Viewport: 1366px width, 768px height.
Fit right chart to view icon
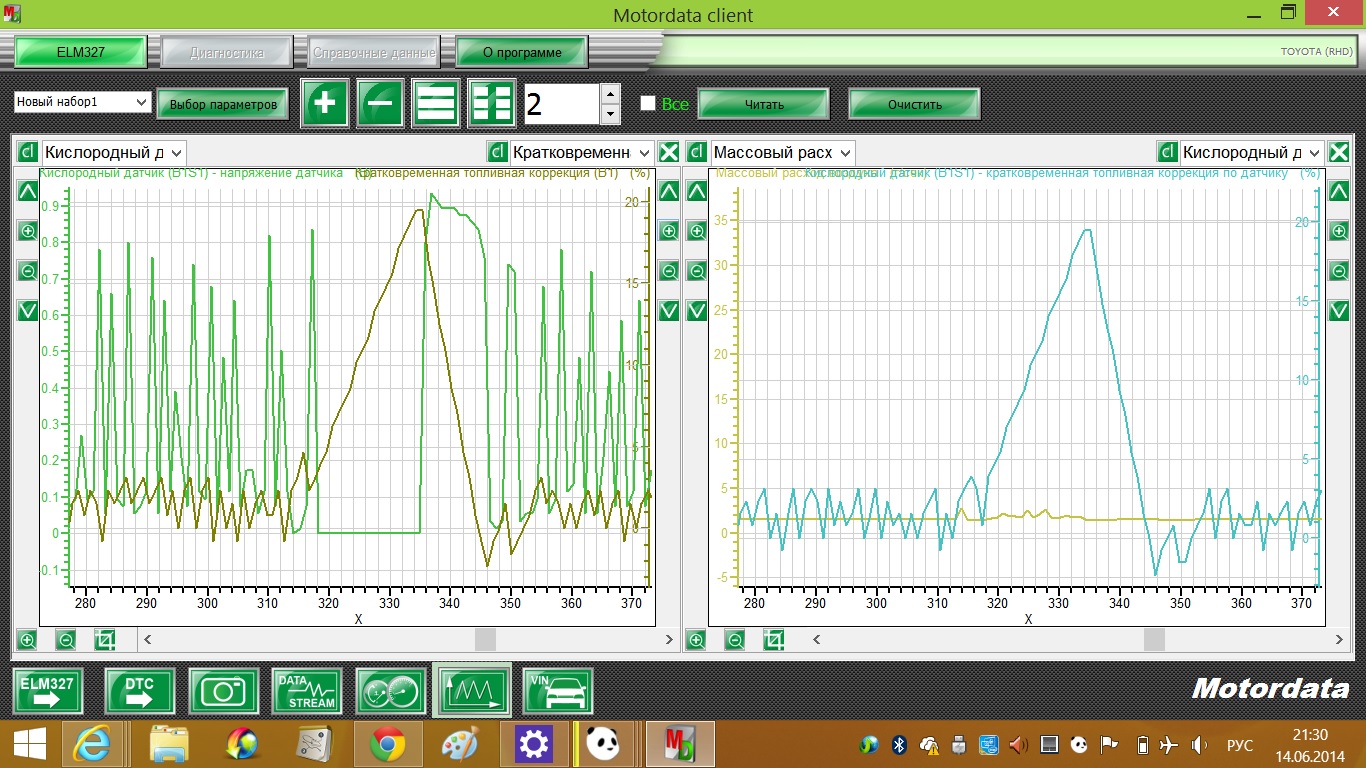774,639
